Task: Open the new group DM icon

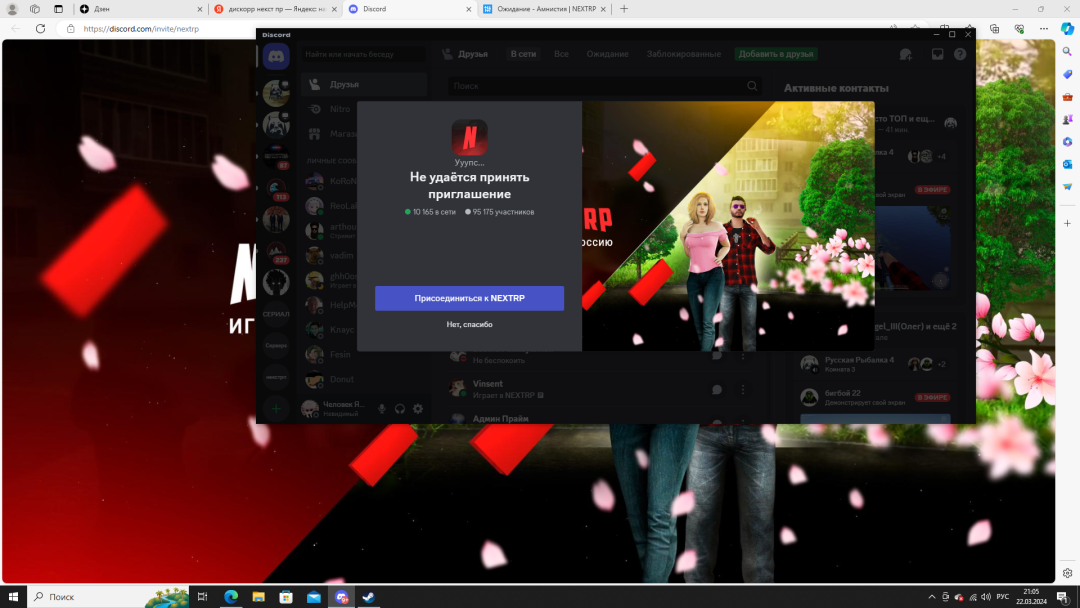Action: pos(906,54)
